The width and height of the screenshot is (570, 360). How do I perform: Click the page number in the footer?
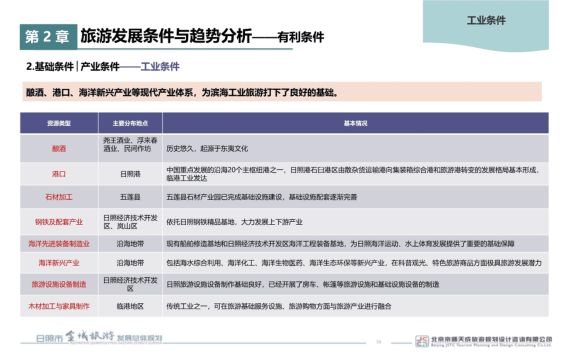[x=378, y=342]
